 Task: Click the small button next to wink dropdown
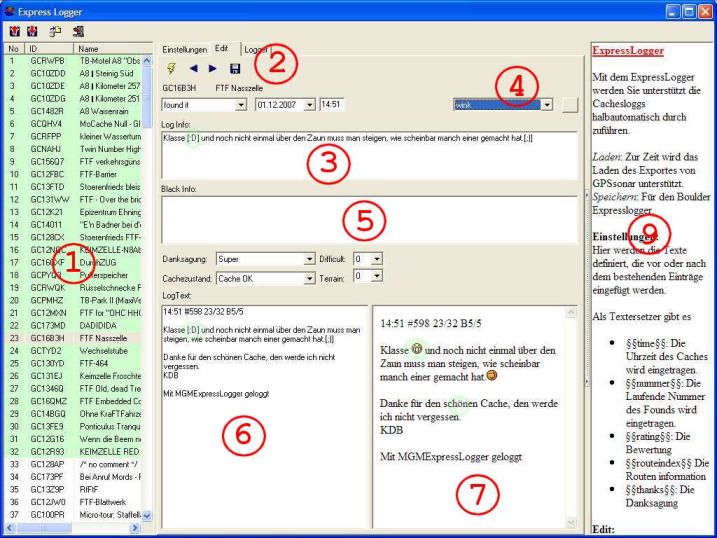click(x=570, y=105)
